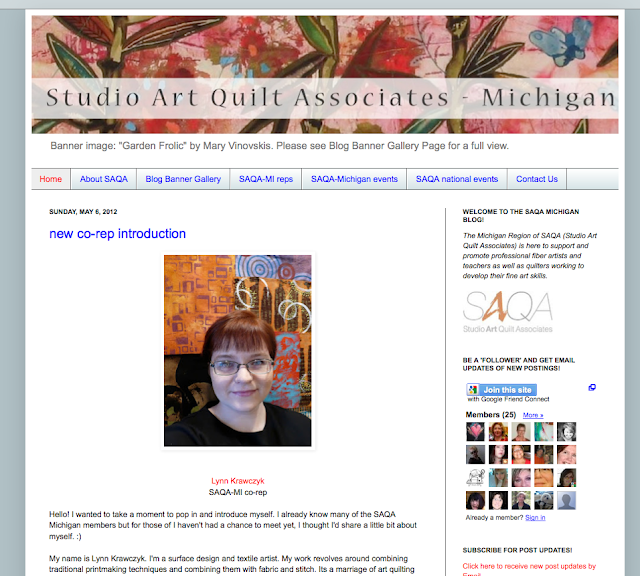Open the blank silhouette member avatar
The width and height of the screenshot is (640, 576).
pyautogui.click(x=567, y=500)
